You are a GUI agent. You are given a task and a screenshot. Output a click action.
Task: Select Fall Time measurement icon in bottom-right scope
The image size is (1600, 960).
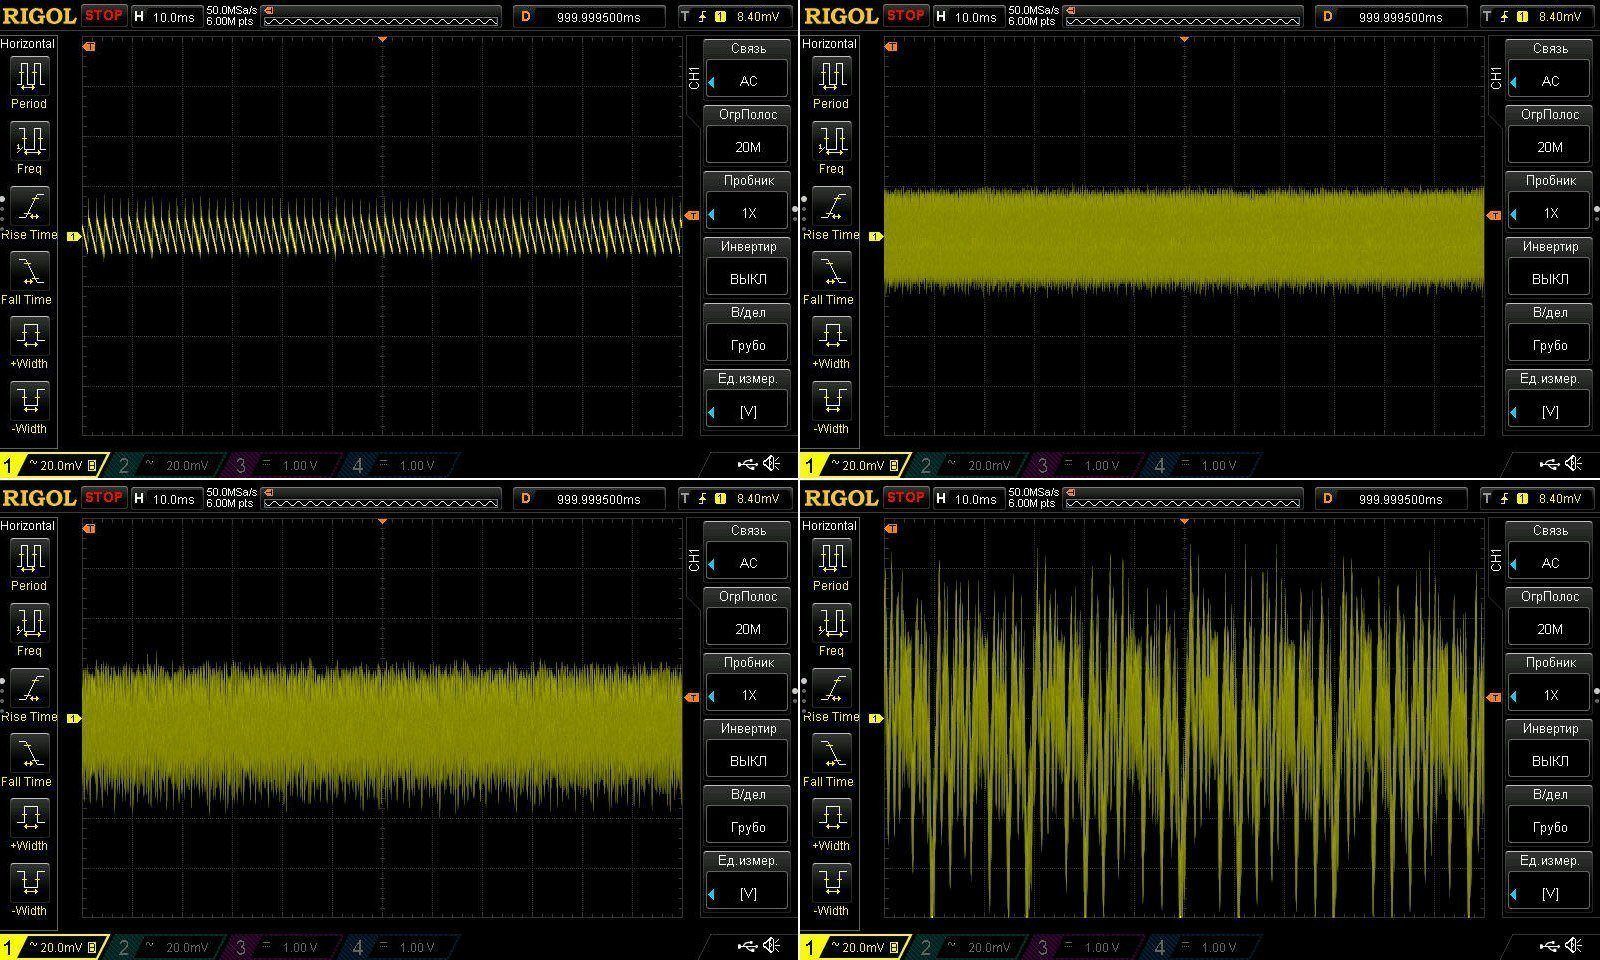pyautogui.click(x=831, y=754)
